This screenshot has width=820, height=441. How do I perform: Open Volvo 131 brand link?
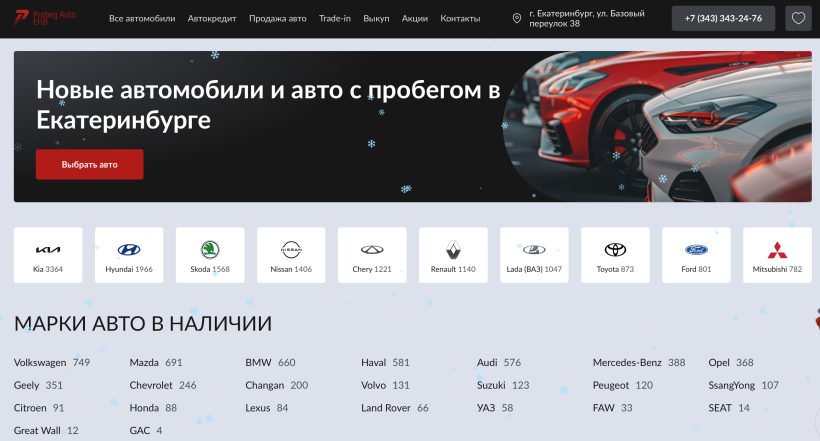click(385, 385)
